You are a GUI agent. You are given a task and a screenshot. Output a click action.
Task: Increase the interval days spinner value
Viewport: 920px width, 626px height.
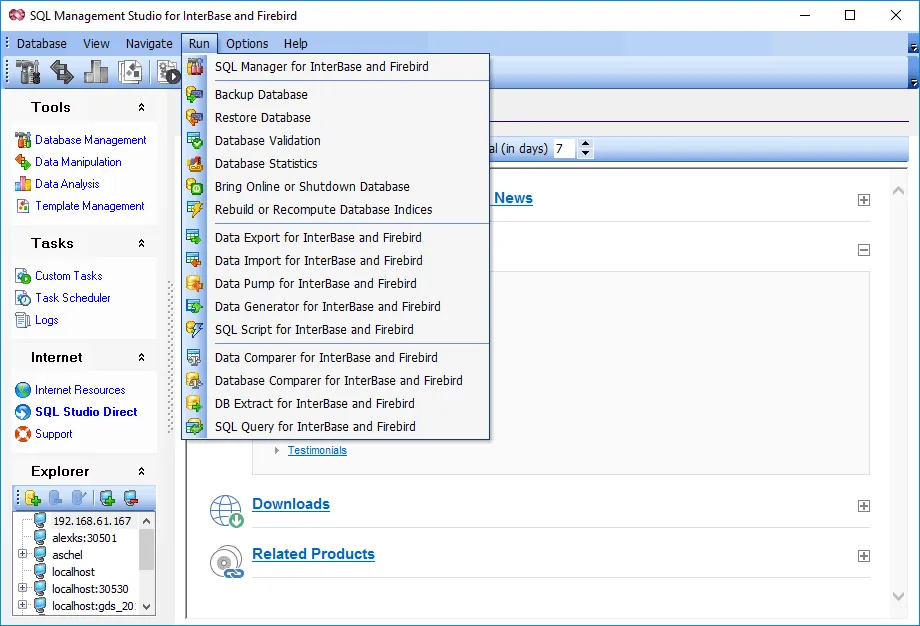click(586, 144)
